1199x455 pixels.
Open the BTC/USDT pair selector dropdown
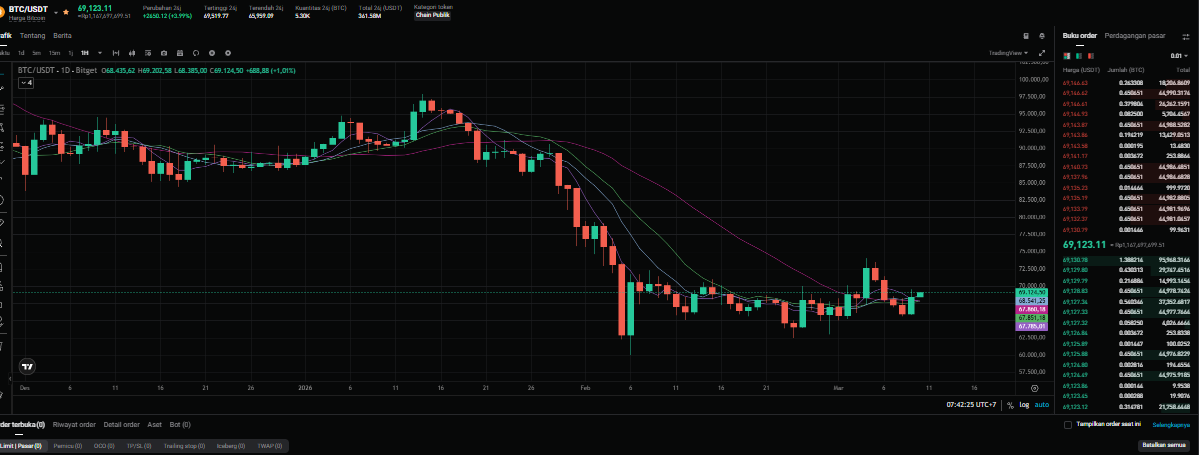[x=53, y=12]
